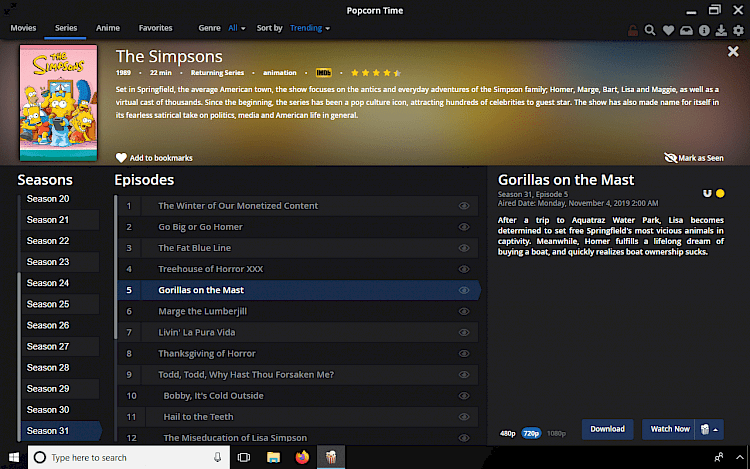Select episode 1 The Winter of Our Monetized Content
This screenshot has width=750, height=469.
298,206
